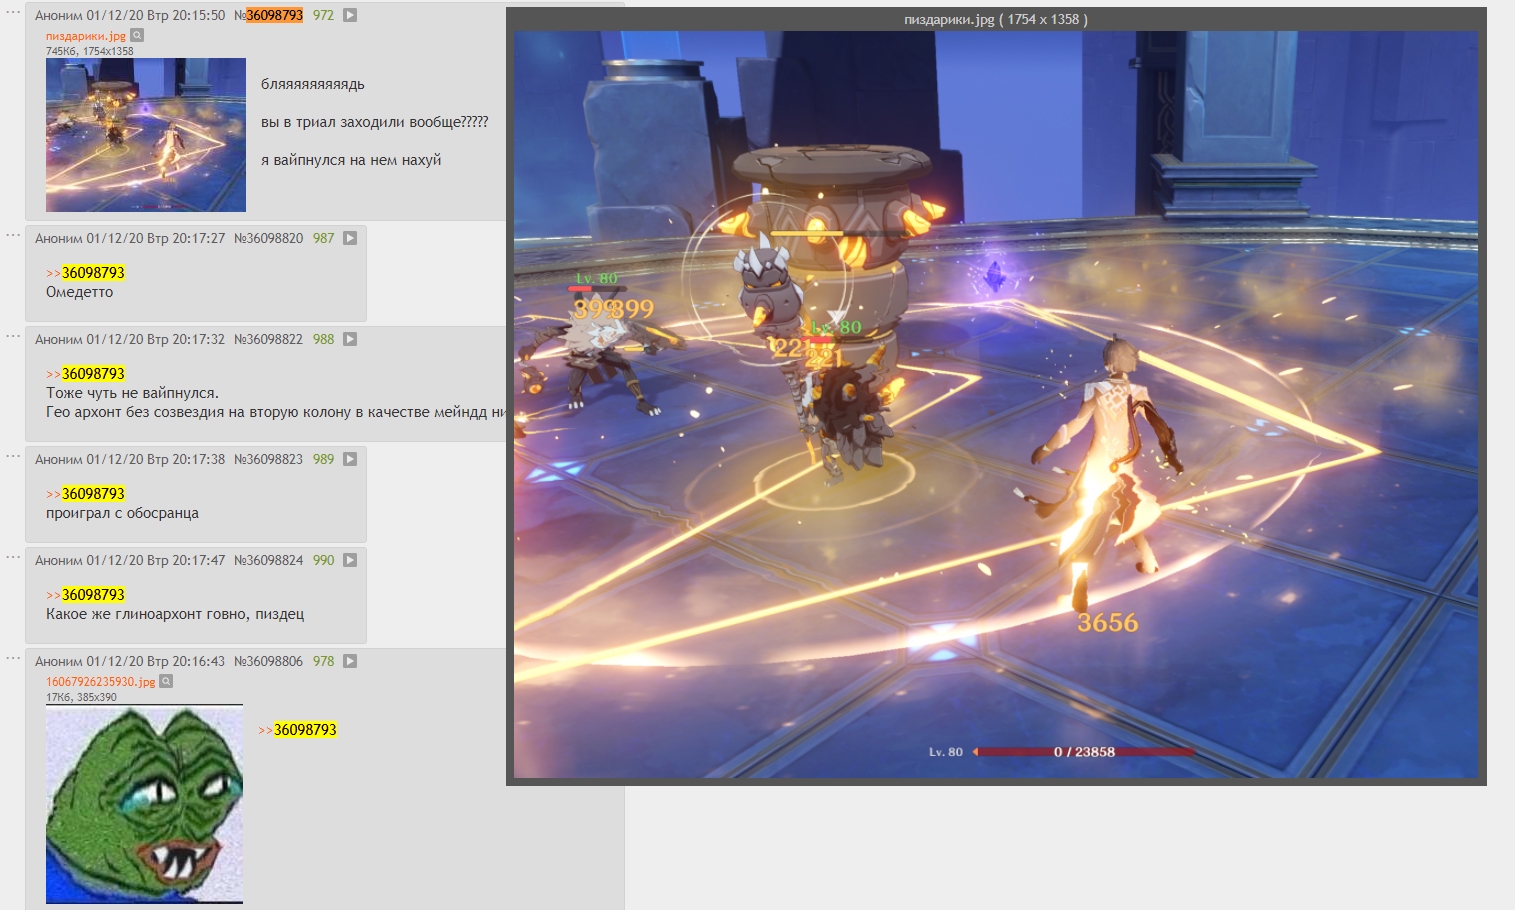Image resolution: width=1515 pixels, height=910 pixels.
Task: Click the reply arrow icon on post №36098806
Action: (350, 661)
